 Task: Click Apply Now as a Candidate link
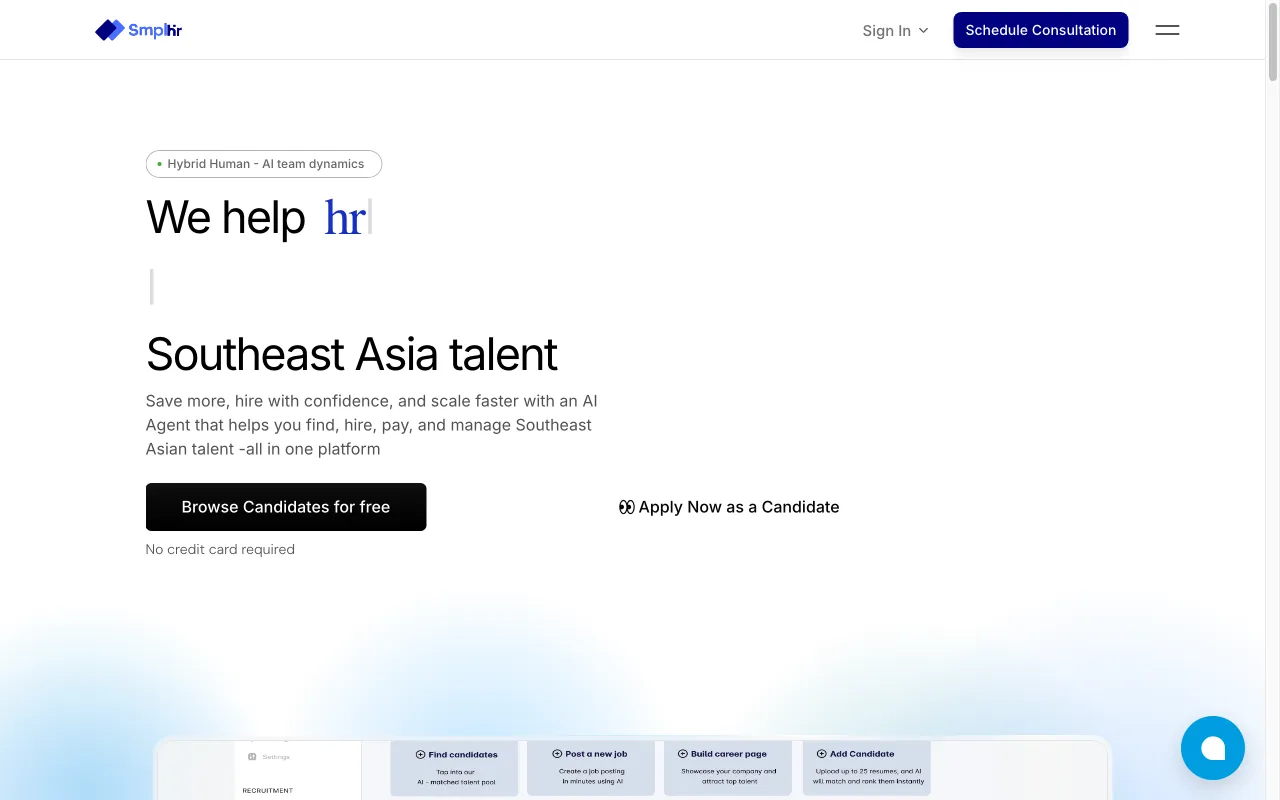tap(729, 507)
